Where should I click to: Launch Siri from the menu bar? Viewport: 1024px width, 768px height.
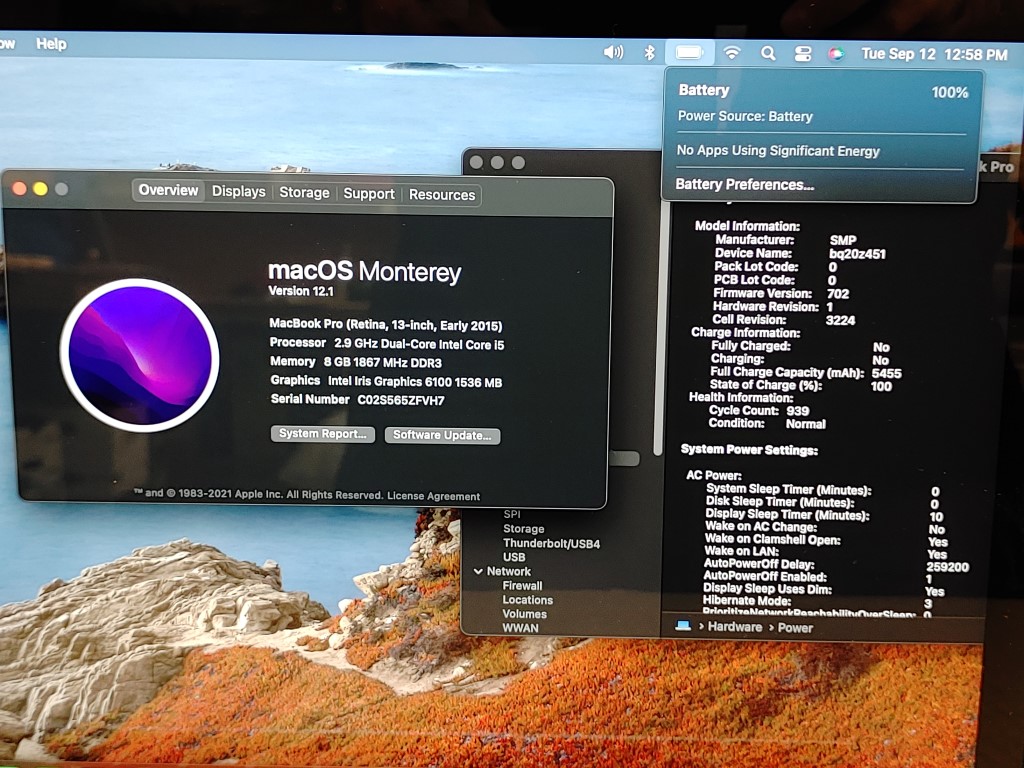[836, 54]
